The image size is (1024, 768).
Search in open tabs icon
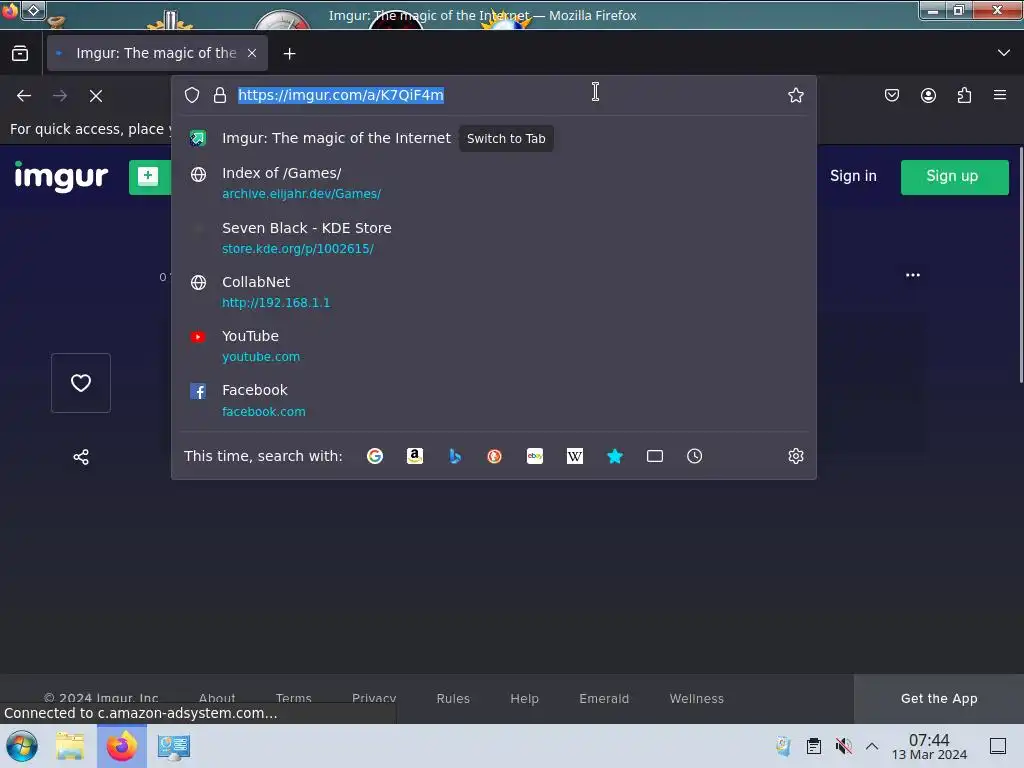[655, 456]
